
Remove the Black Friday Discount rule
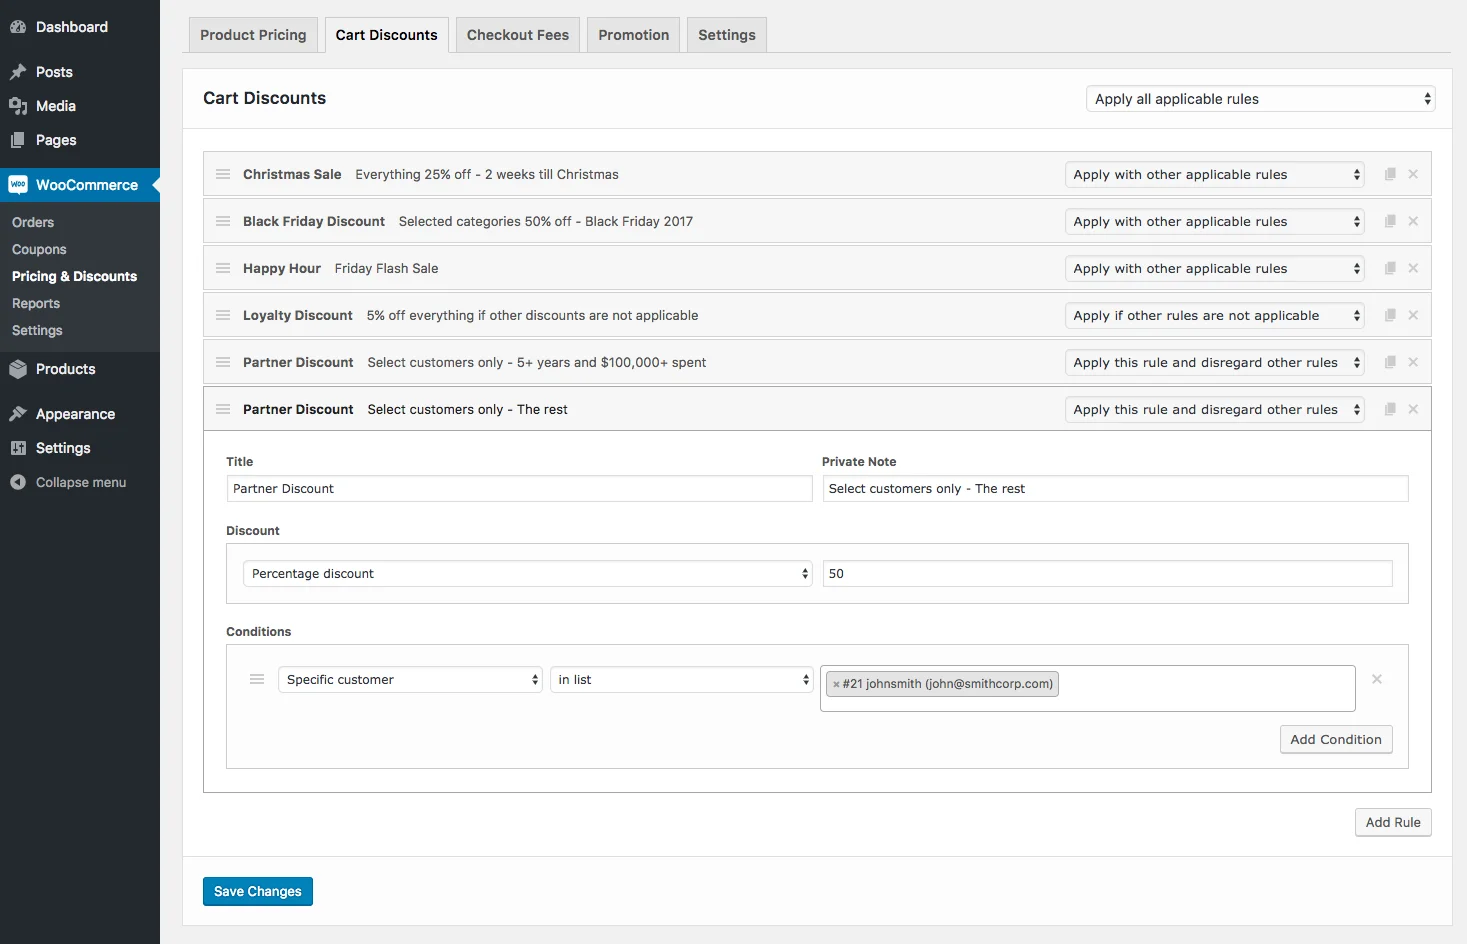tap(1413, 221)
